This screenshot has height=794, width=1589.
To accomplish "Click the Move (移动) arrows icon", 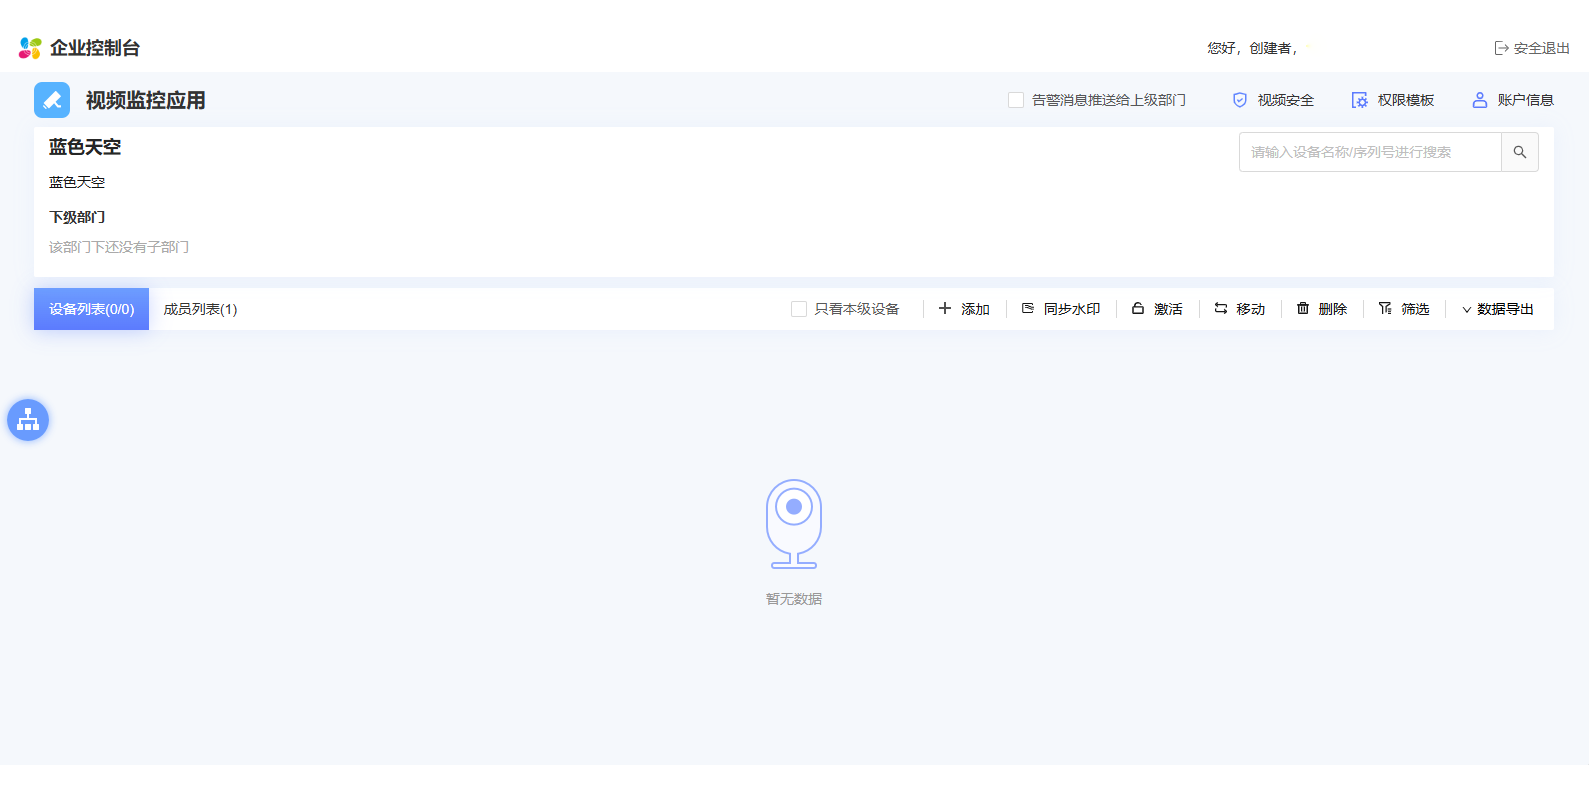I will pos(1221,309).
